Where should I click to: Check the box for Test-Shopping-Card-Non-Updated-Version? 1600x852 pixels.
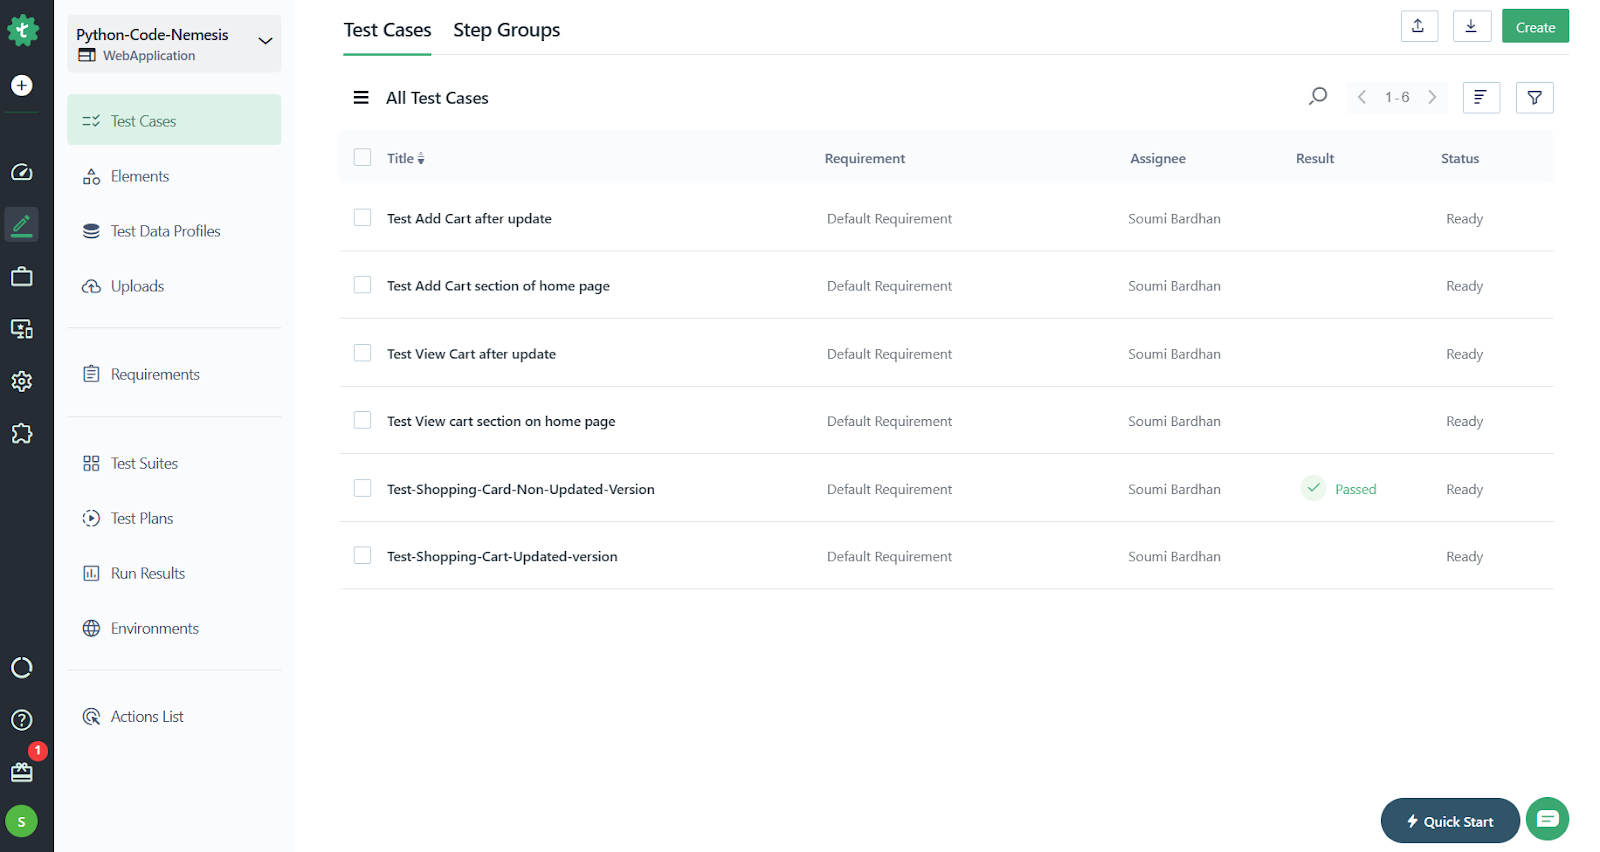coord(362,488)
